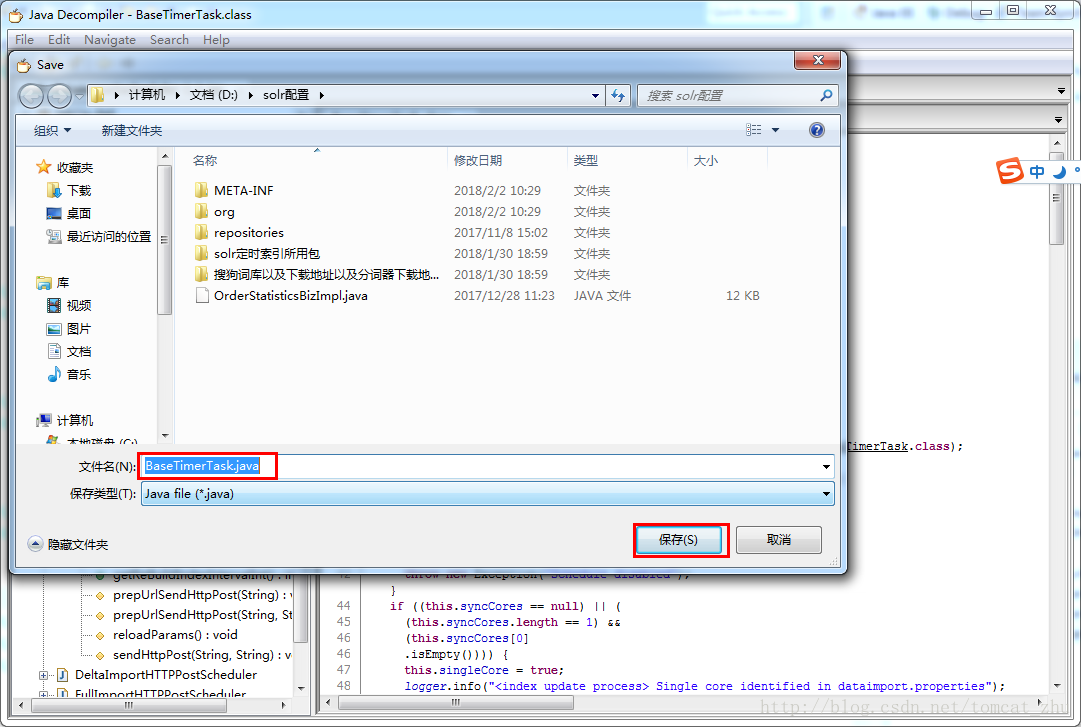Collapse folders with 隐藏文件夹 toggle
Viewport: 1081px width, 727px height.
67,544
